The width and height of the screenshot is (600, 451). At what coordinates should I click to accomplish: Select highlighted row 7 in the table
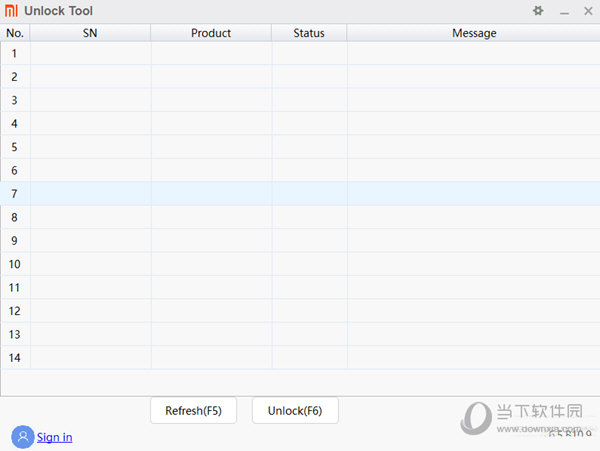tap(300, 193)
